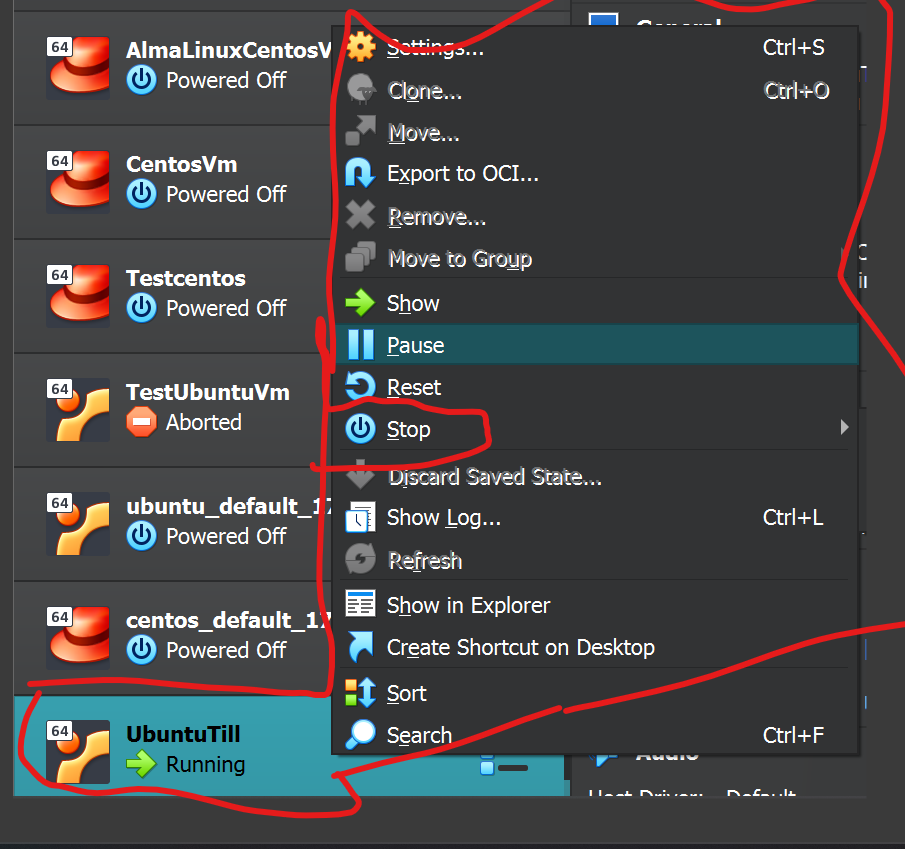Click the Sort icon
Viewport: 905px width, 849px height.
[361, 693]
